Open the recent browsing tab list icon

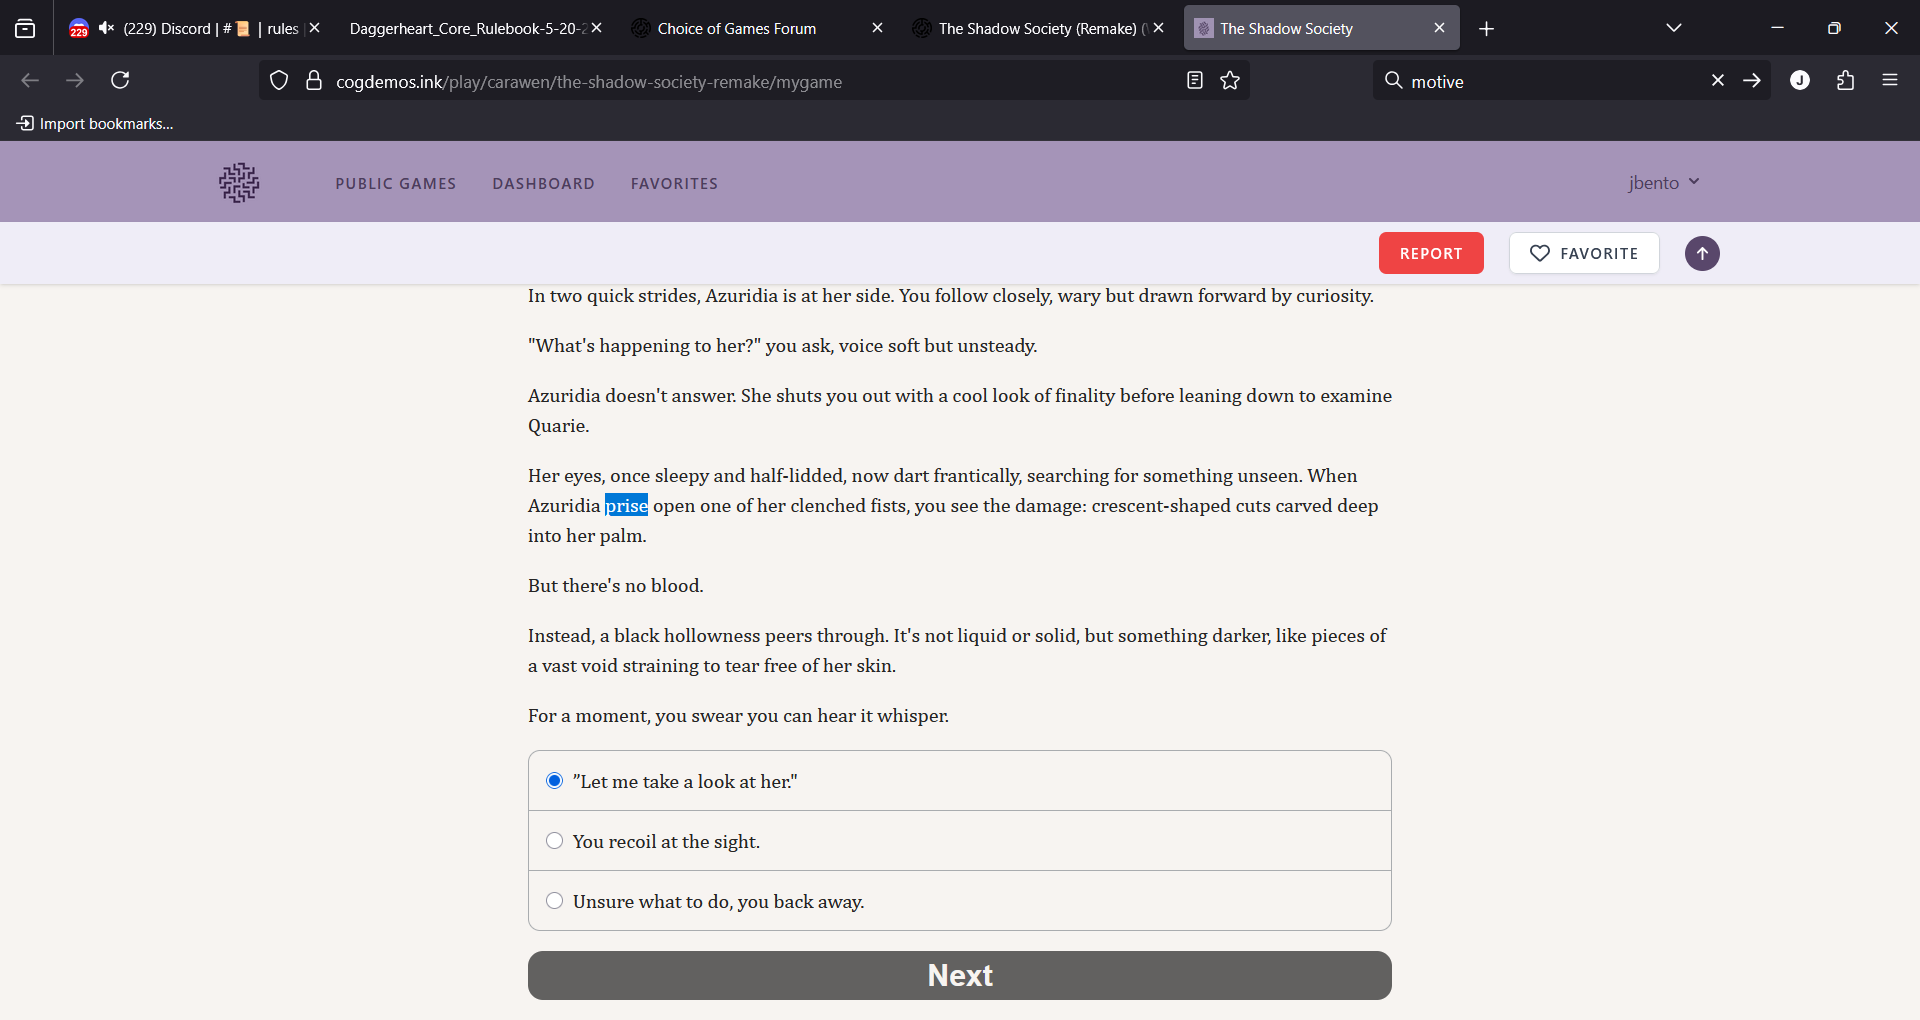tap(25, 28)
